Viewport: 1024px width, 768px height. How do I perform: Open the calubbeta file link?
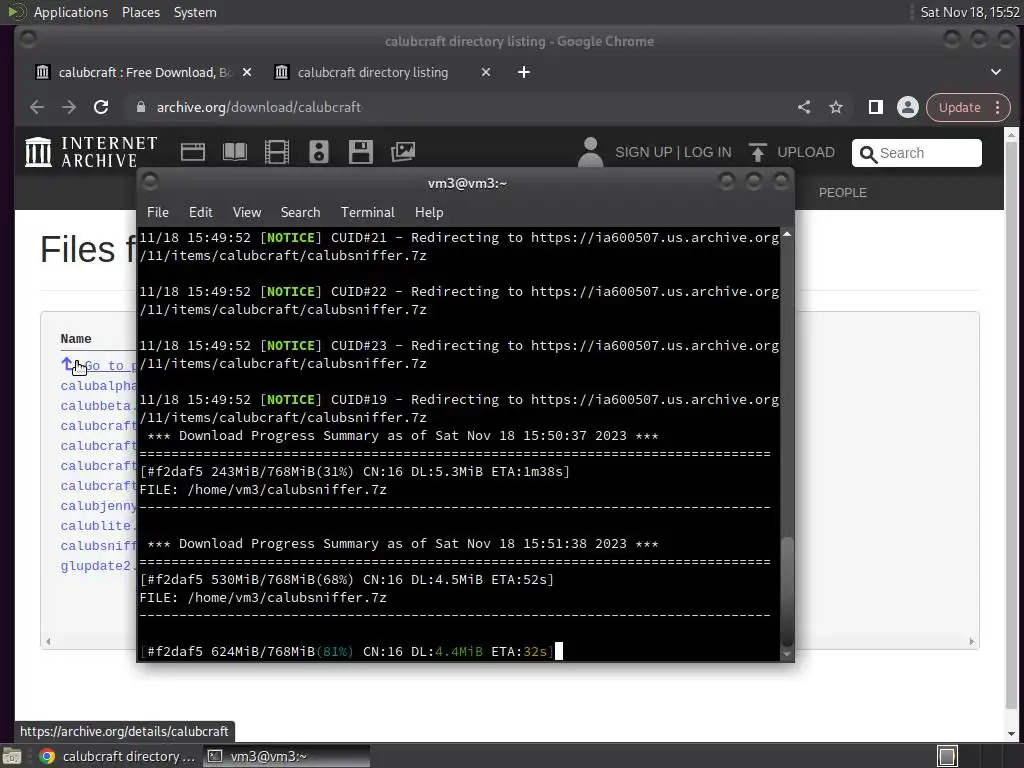98,406
